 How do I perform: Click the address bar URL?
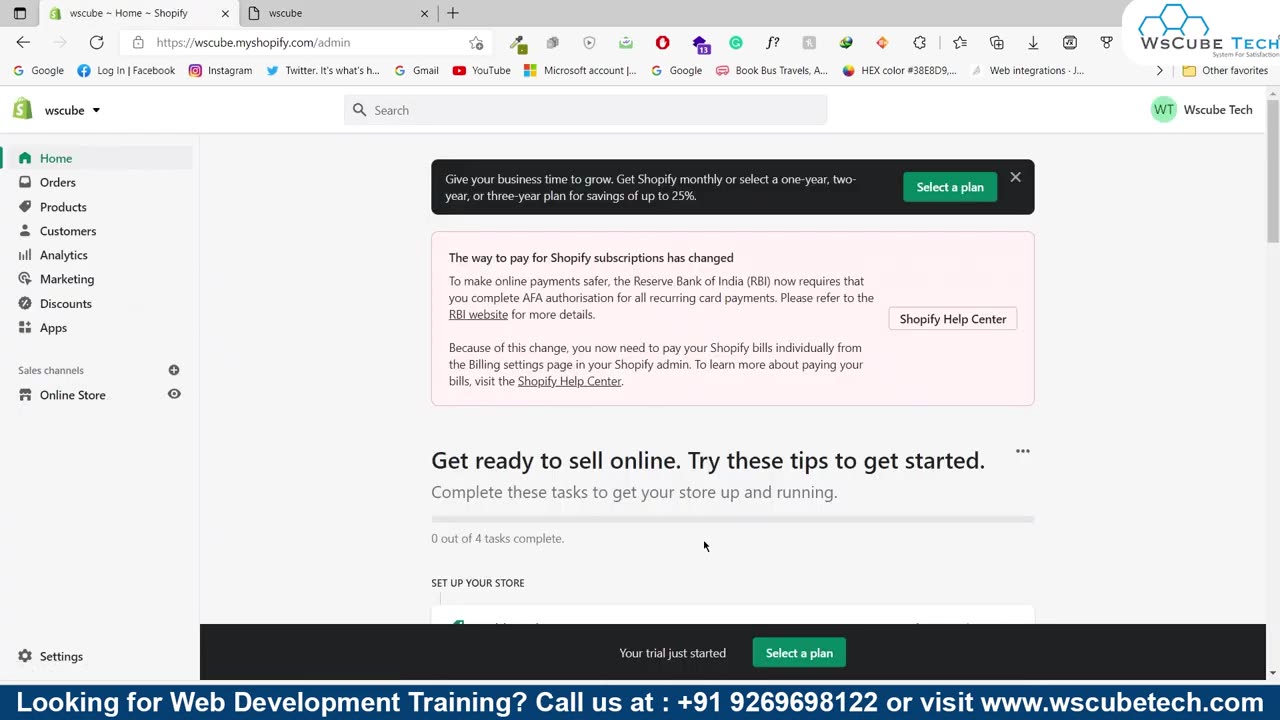tap(253, 43)
